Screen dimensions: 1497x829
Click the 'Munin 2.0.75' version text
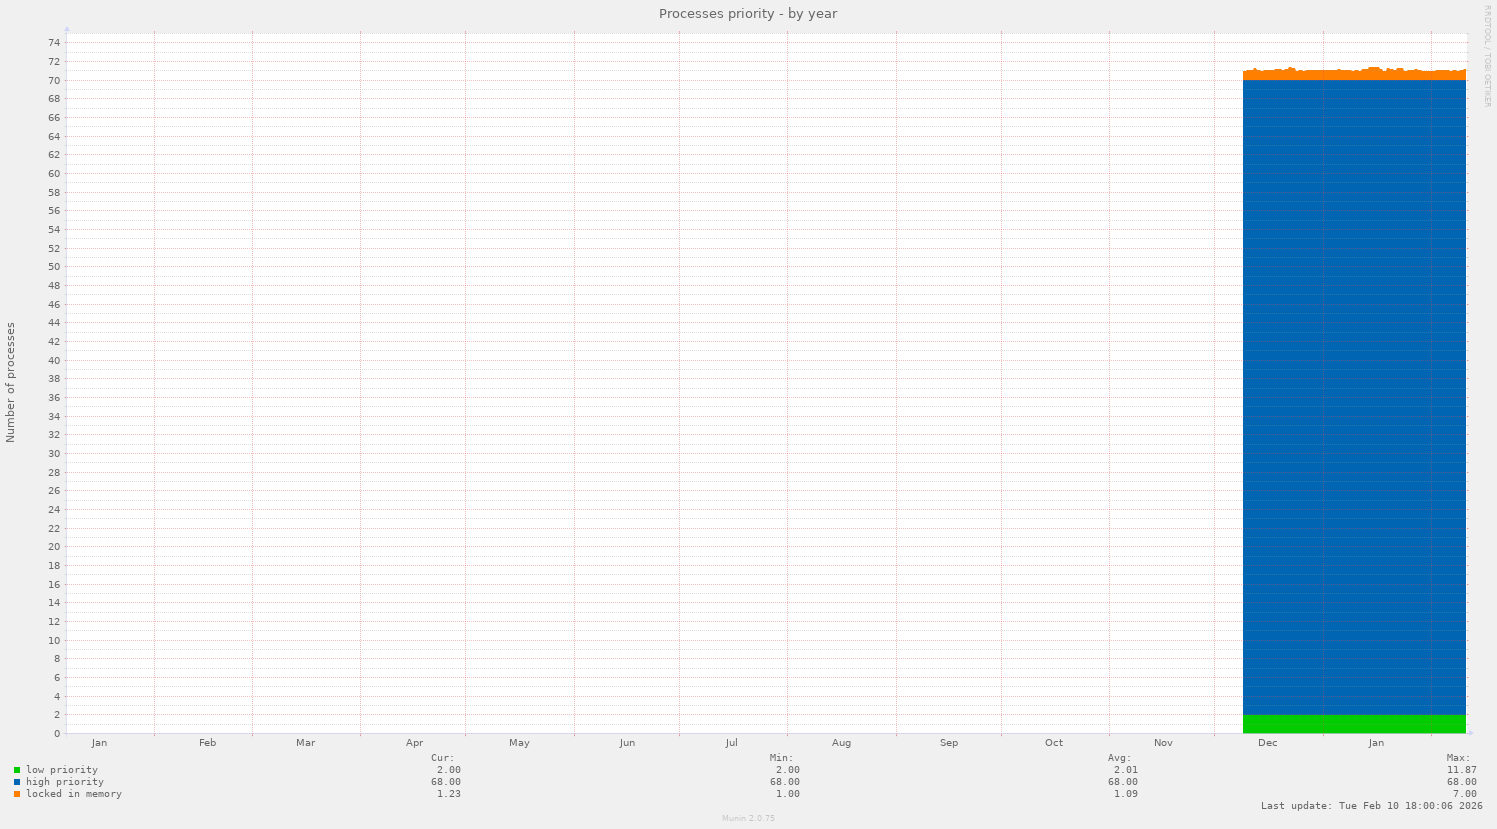click(x=748, y=818)
